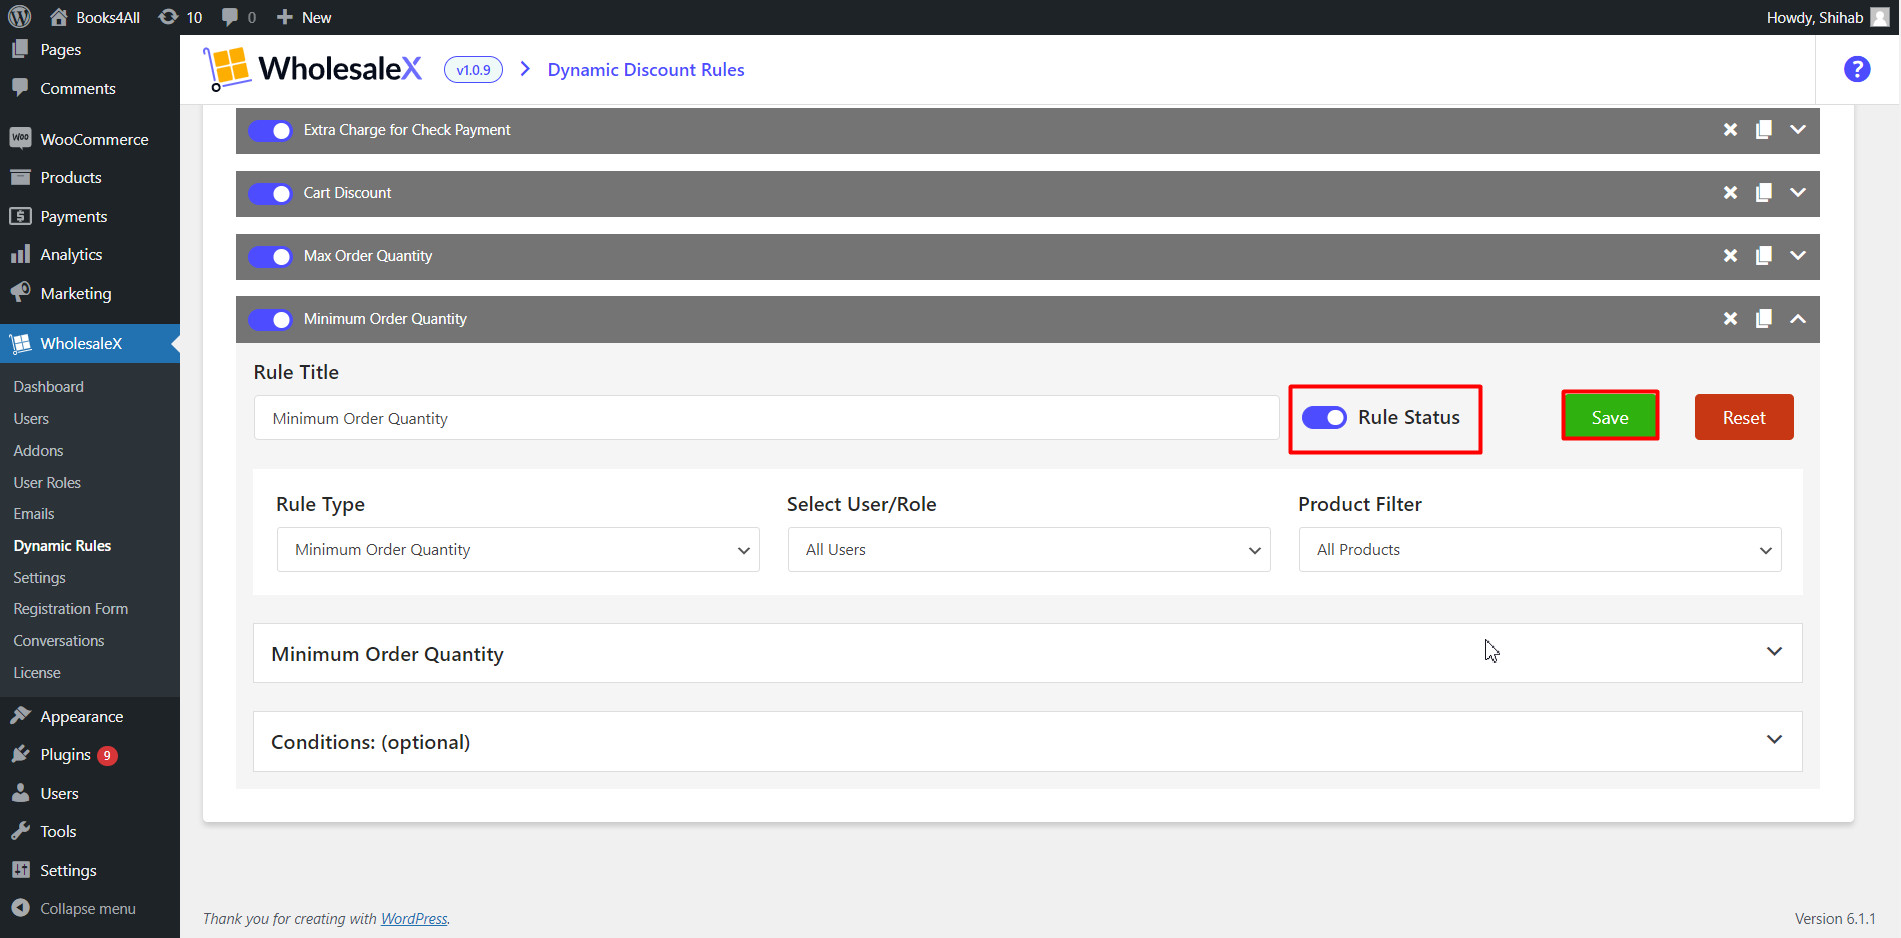This screenshot has width=1901, height=938.
Task: Toggle the Max Order Quantity rule
Action: point(270,256)
